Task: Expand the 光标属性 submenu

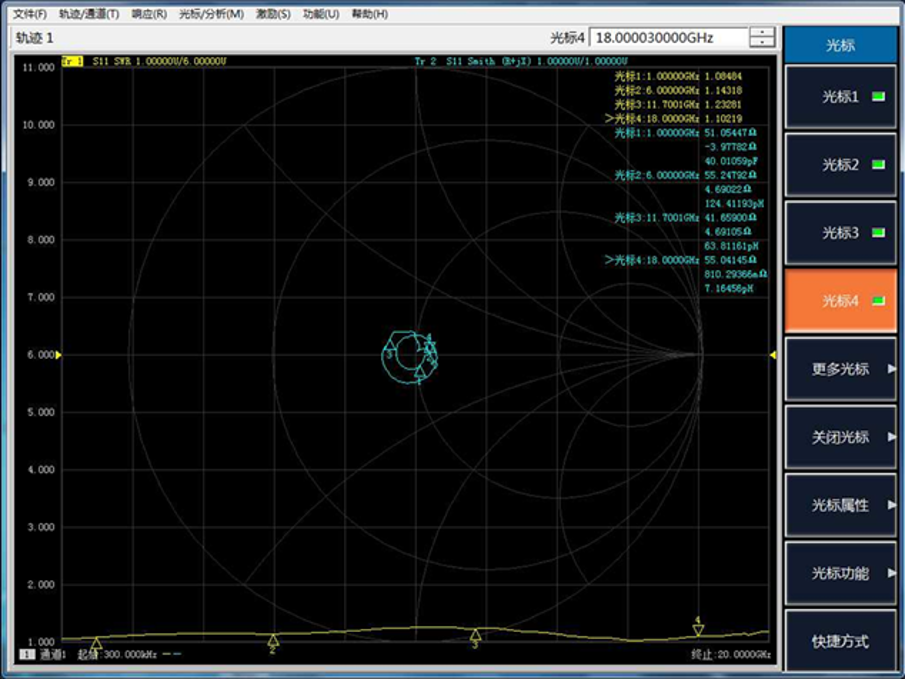Action: pos(840,505)
